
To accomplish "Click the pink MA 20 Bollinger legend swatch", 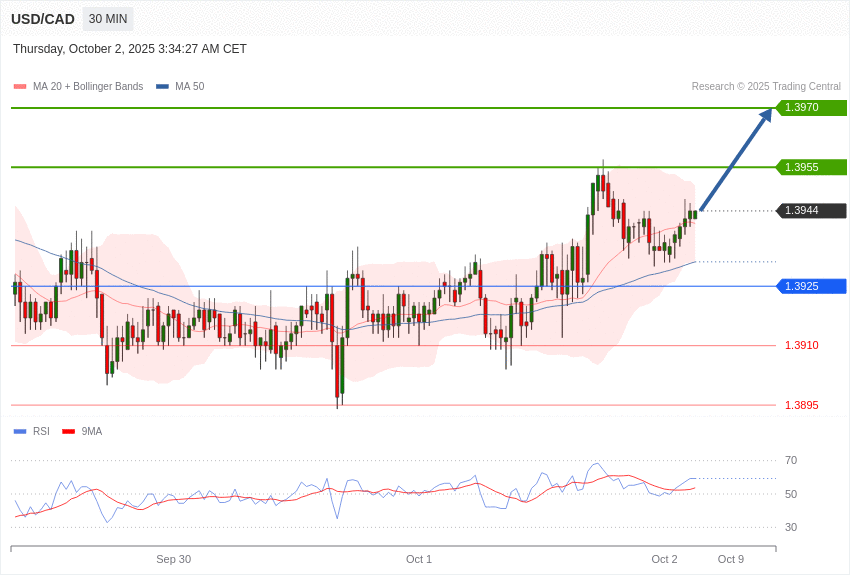I will 20,87.
